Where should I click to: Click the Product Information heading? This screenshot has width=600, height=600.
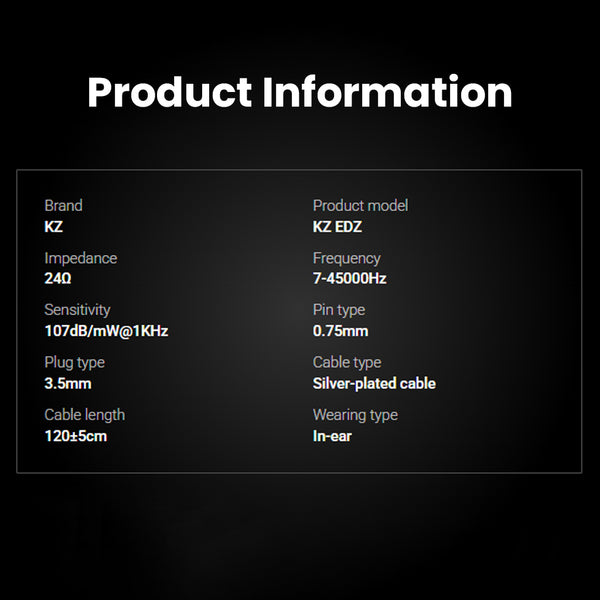(299, 93)
